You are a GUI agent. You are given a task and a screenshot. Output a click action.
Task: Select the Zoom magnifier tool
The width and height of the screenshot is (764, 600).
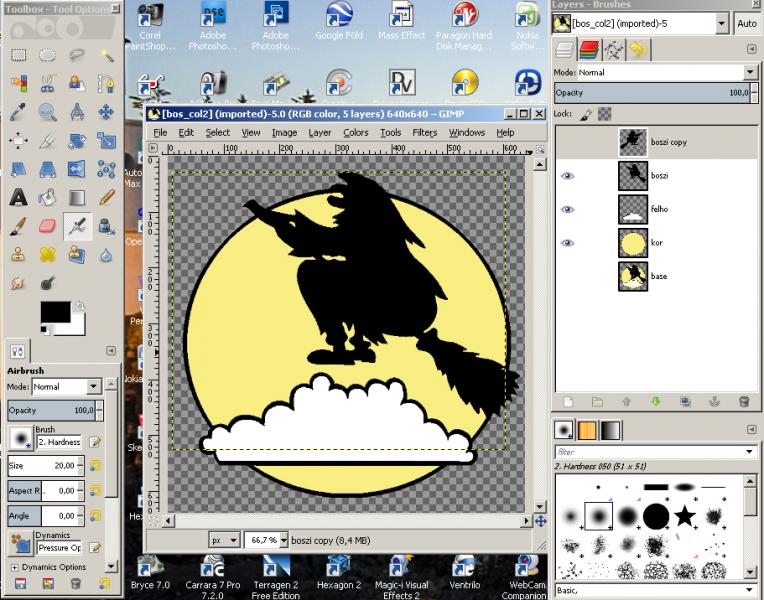[x=47, y=112]
